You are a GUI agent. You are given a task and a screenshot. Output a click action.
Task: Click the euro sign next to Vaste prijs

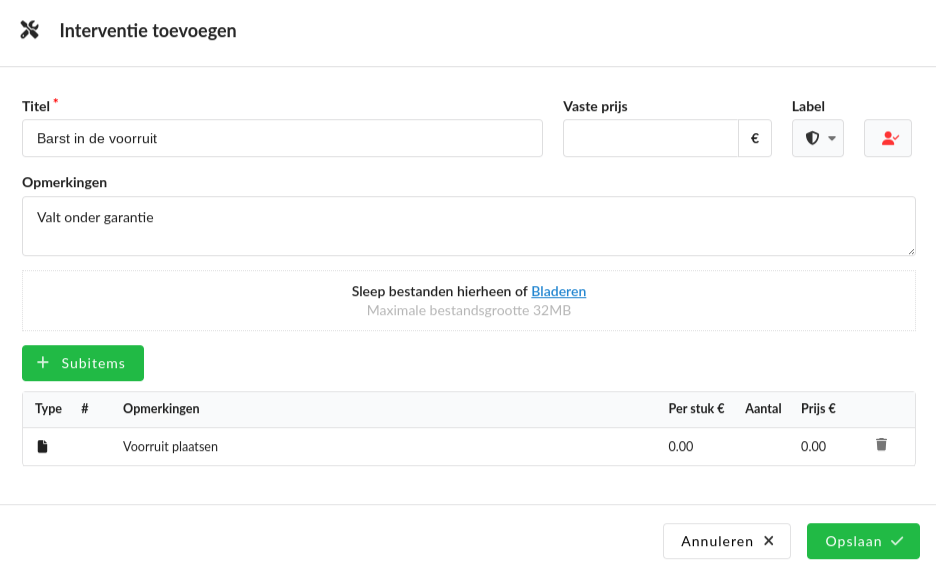(x=755, y=138)
